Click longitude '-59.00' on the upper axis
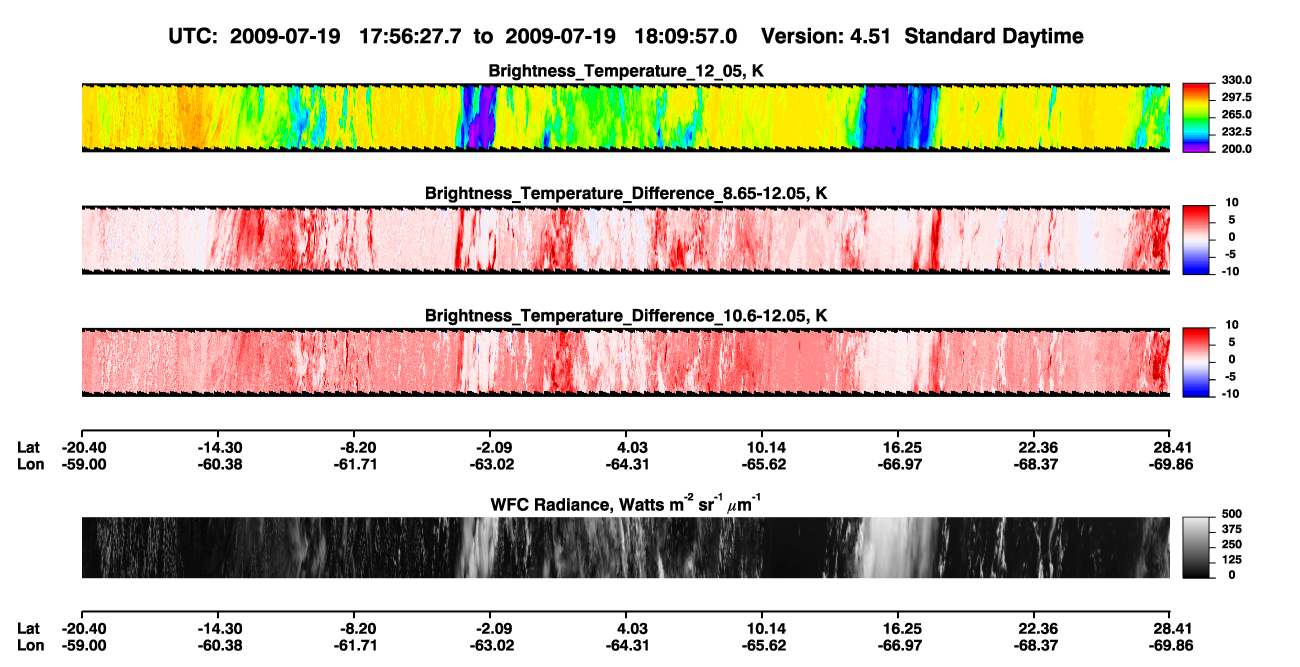 click(x=84, y=464)
